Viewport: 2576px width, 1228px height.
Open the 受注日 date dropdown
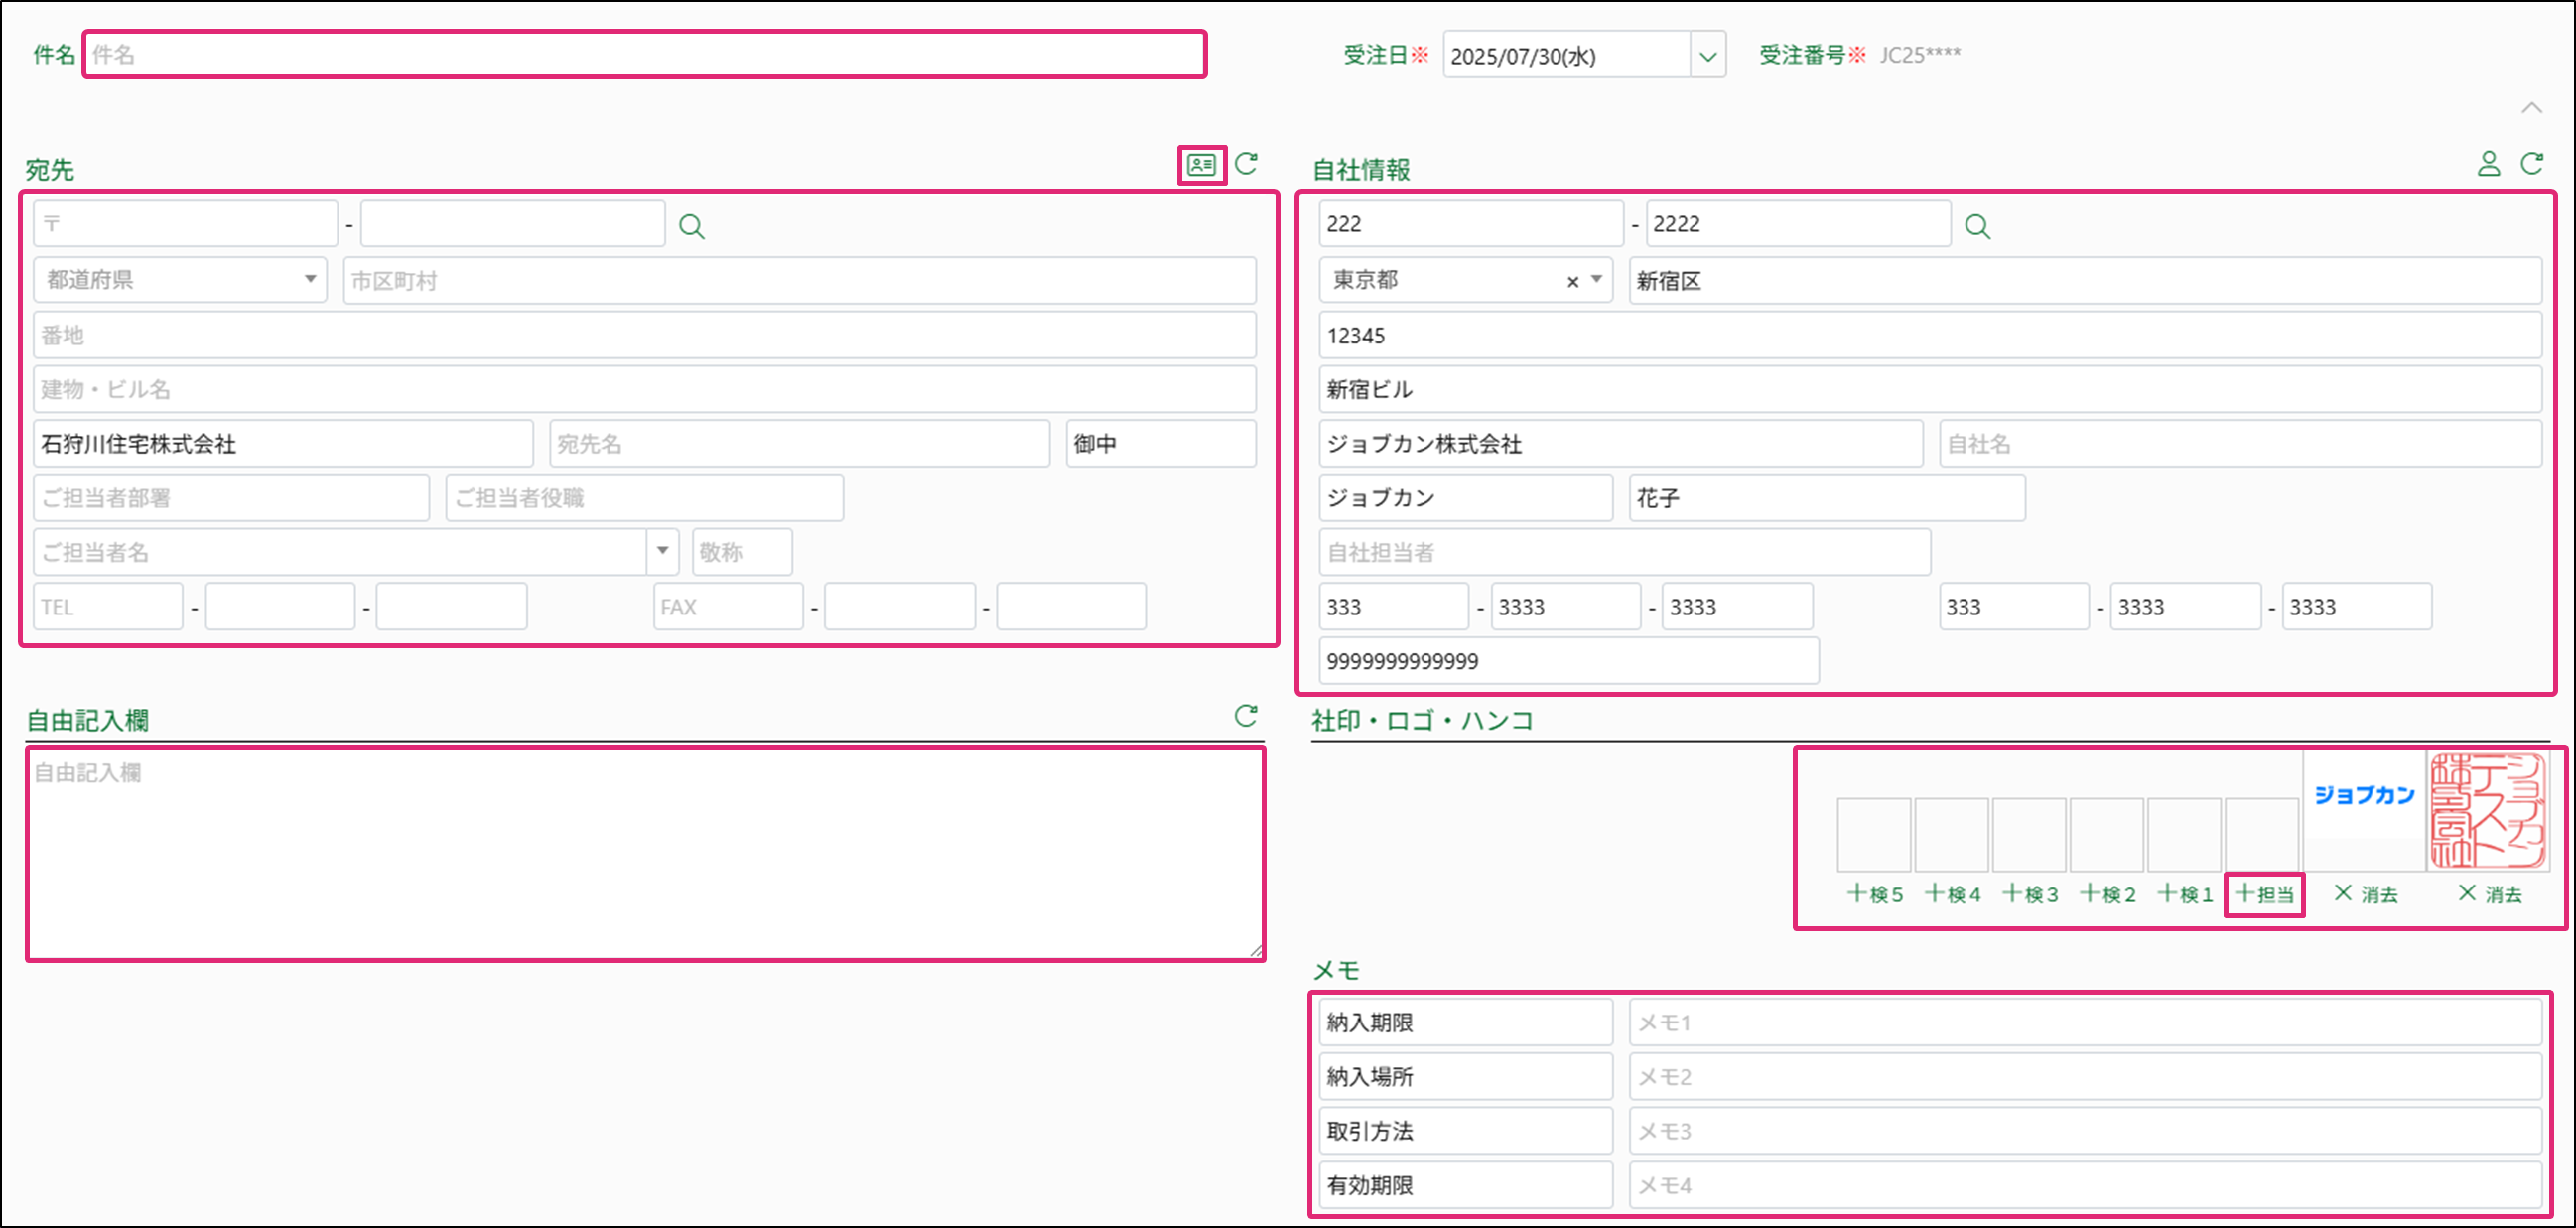click(1707, 56)
